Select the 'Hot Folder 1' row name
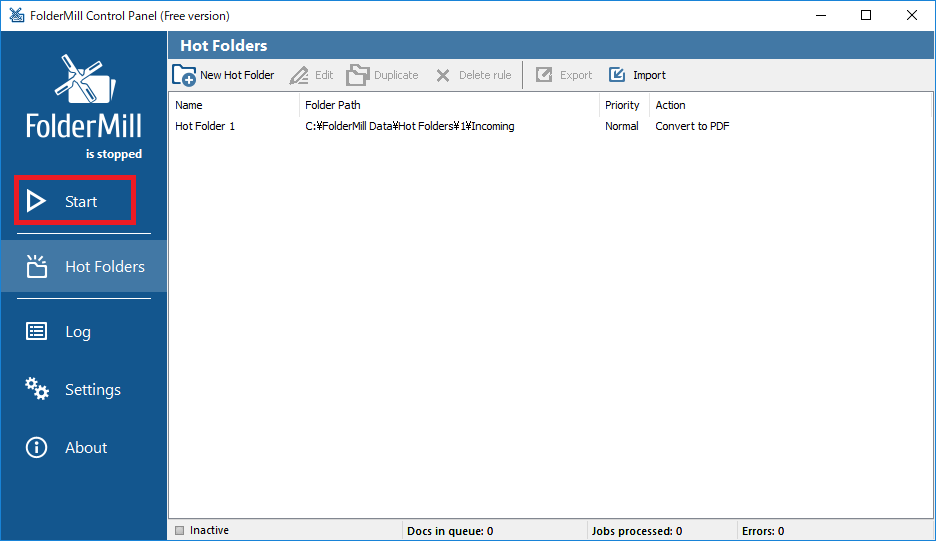 click(x=205, y=126)
